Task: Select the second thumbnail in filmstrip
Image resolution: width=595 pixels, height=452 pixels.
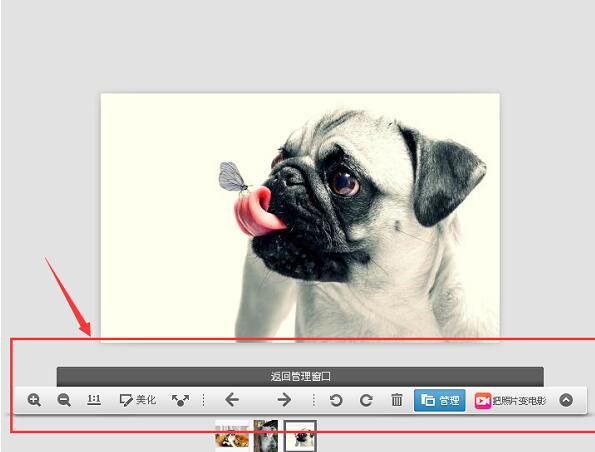Action: click(x=266, y=436)
